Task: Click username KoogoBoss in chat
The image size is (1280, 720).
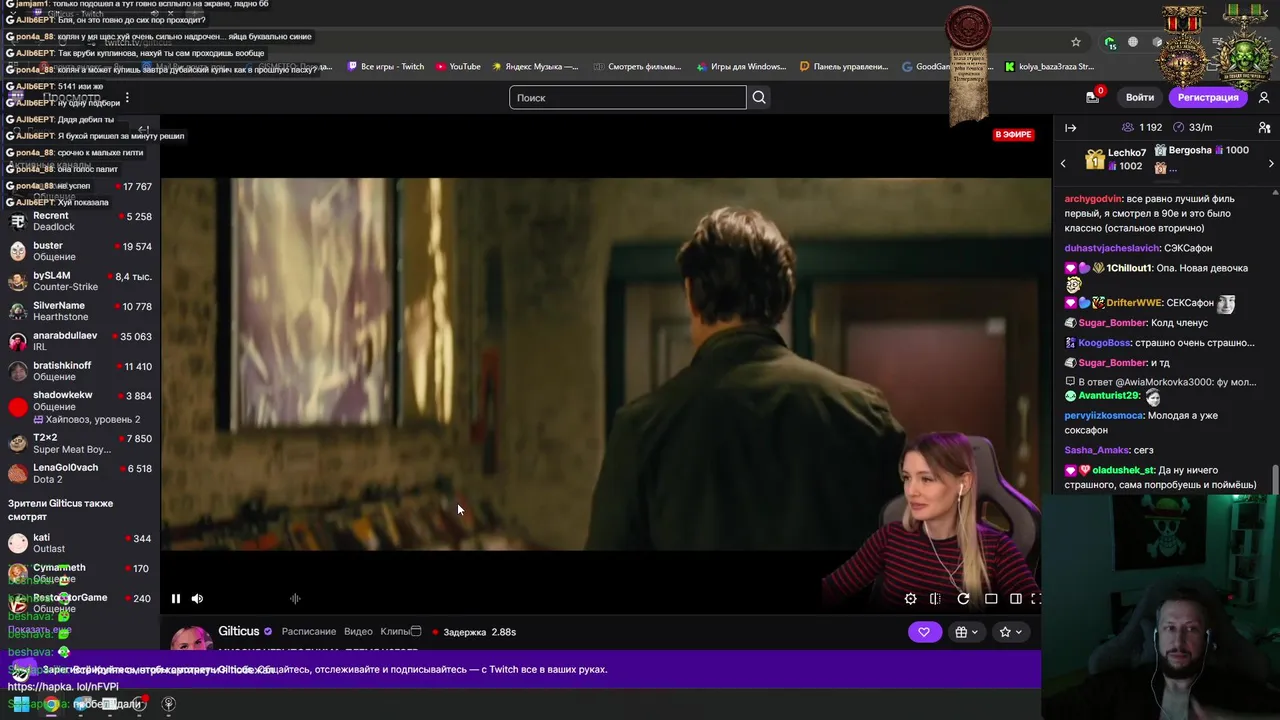Action: [1104, 343]
